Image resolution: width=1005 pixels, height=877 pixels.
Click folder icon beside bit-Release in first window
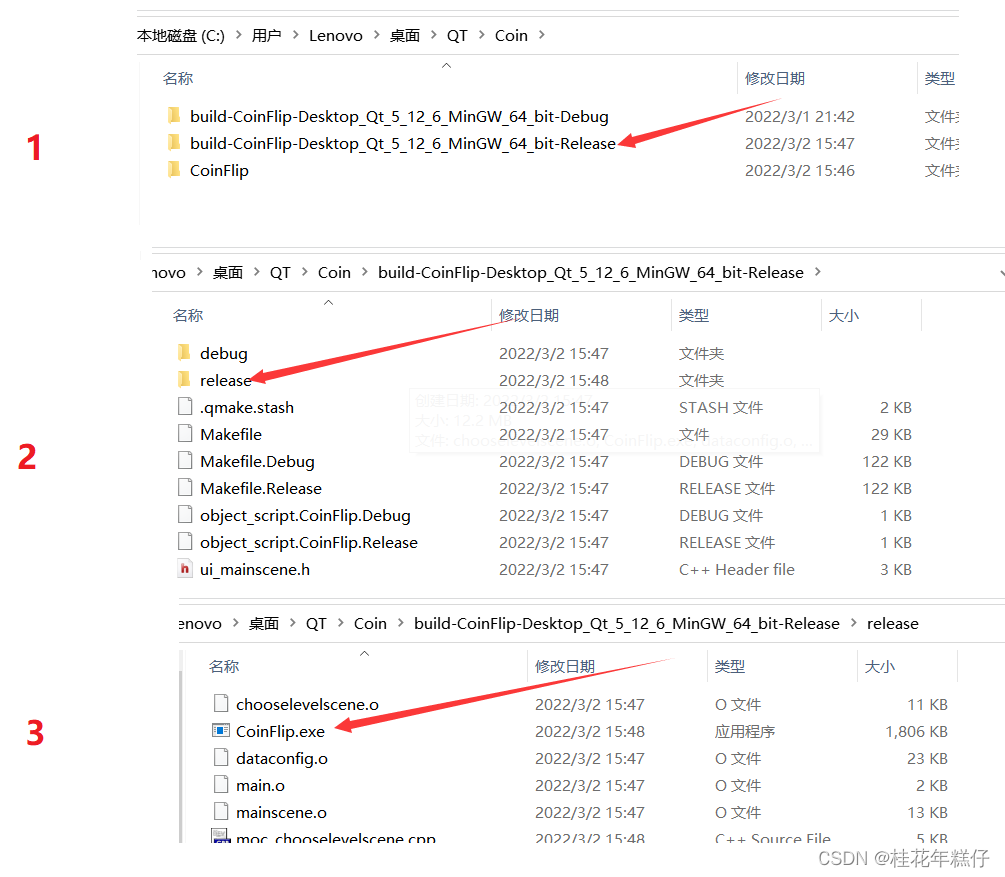[x=174, y=143]
